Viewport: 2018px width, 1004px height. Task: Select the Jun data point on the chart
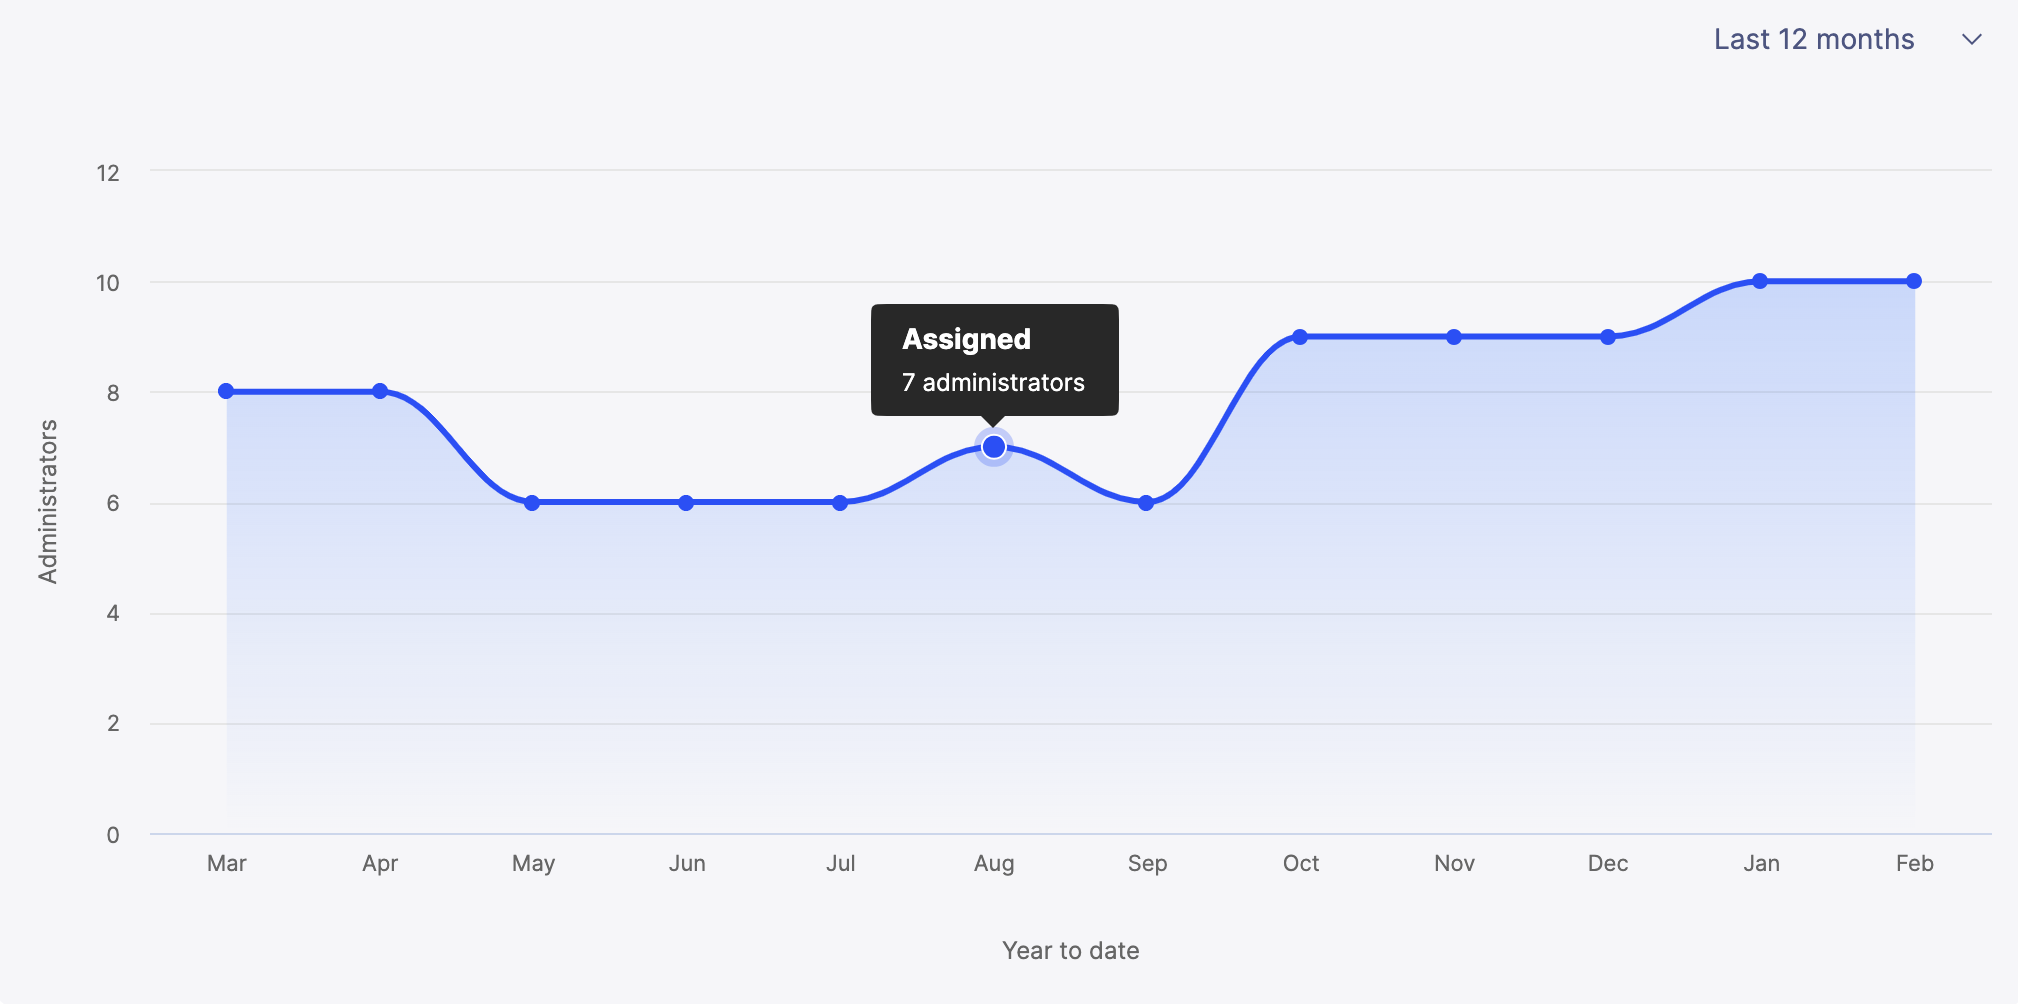click(x=687, y=503)
